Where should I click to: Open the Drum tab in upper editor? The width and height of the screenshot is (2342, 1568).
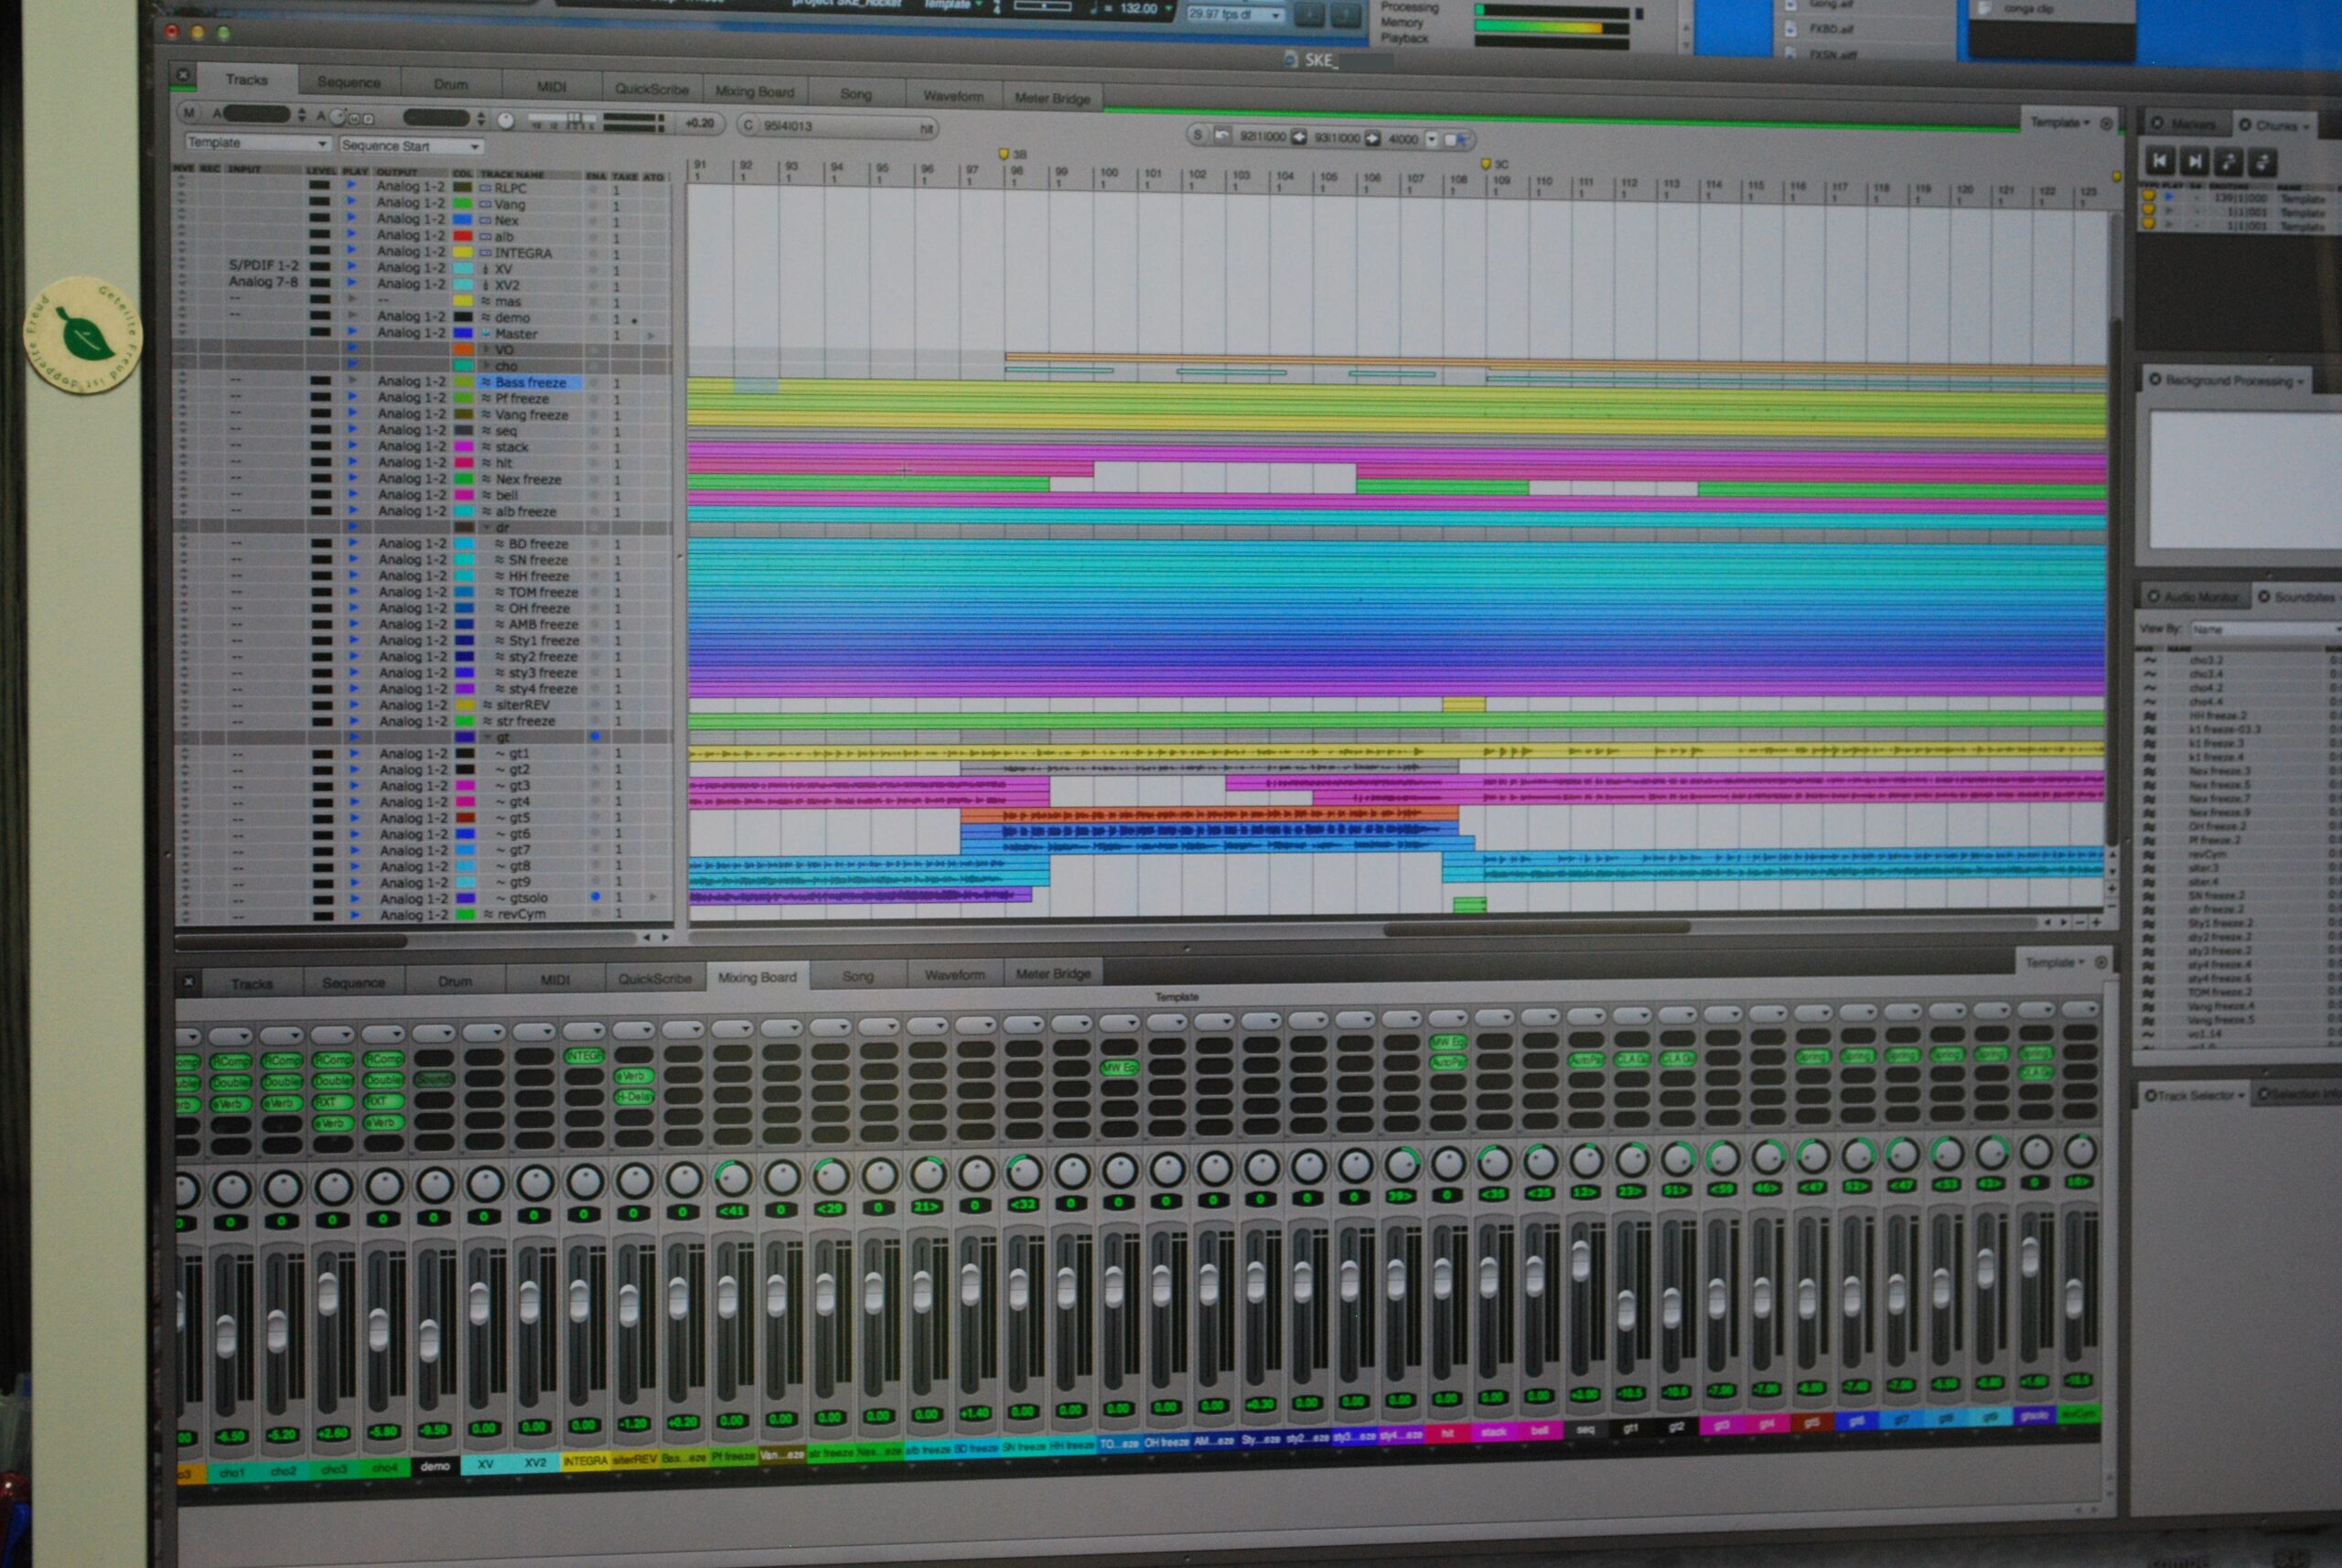(x=451, y=84)
